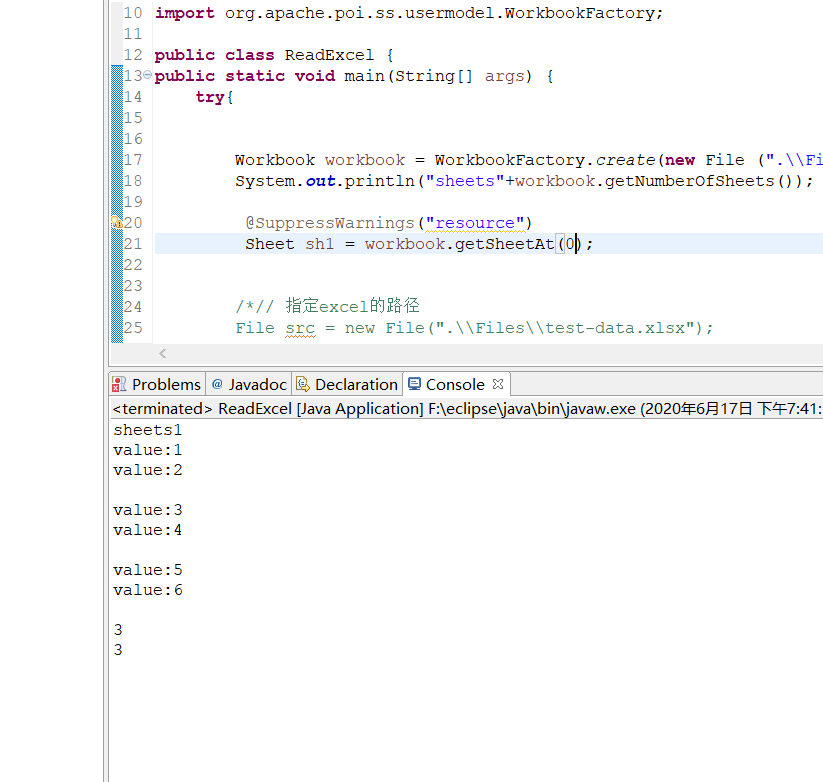Click the red Problems tab icon
The image size is (823, 782).
point(122,384)
